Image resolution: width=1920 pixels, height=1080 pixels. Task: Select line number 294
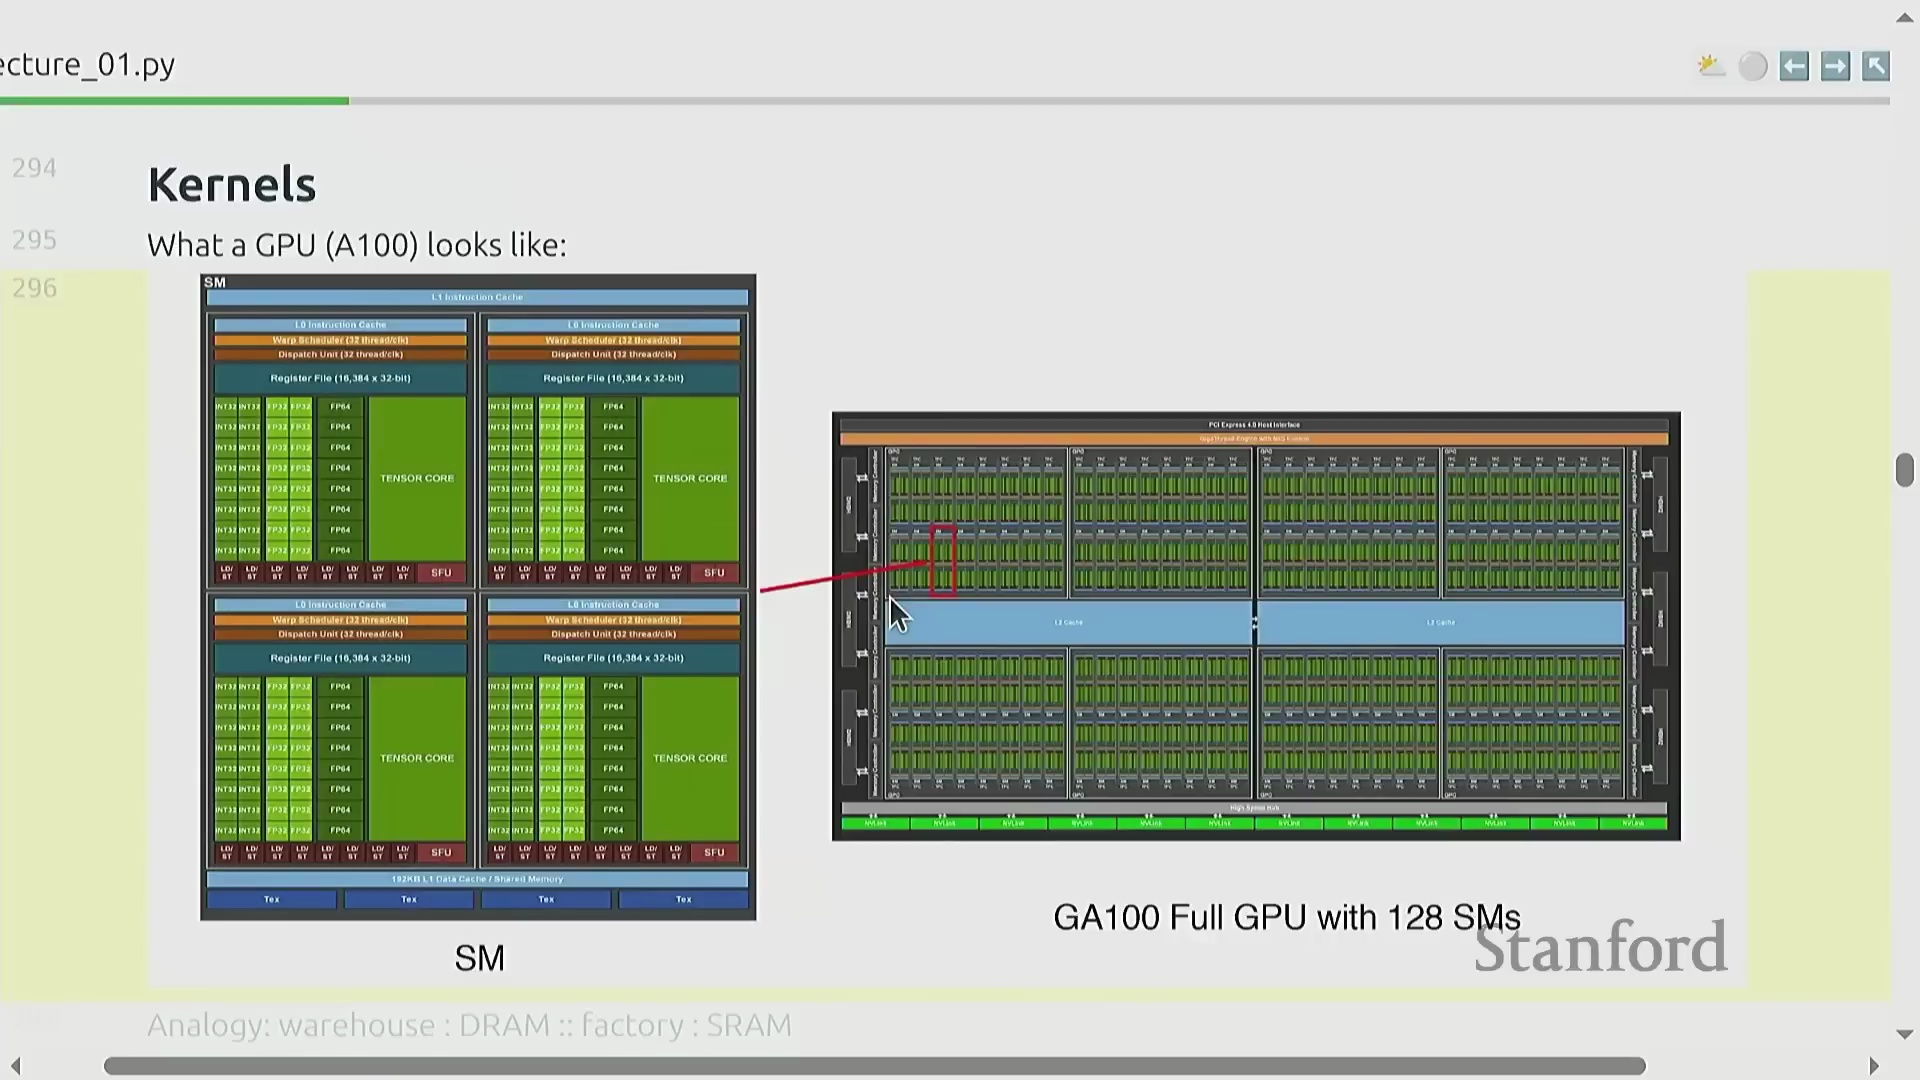click(34, 168)
